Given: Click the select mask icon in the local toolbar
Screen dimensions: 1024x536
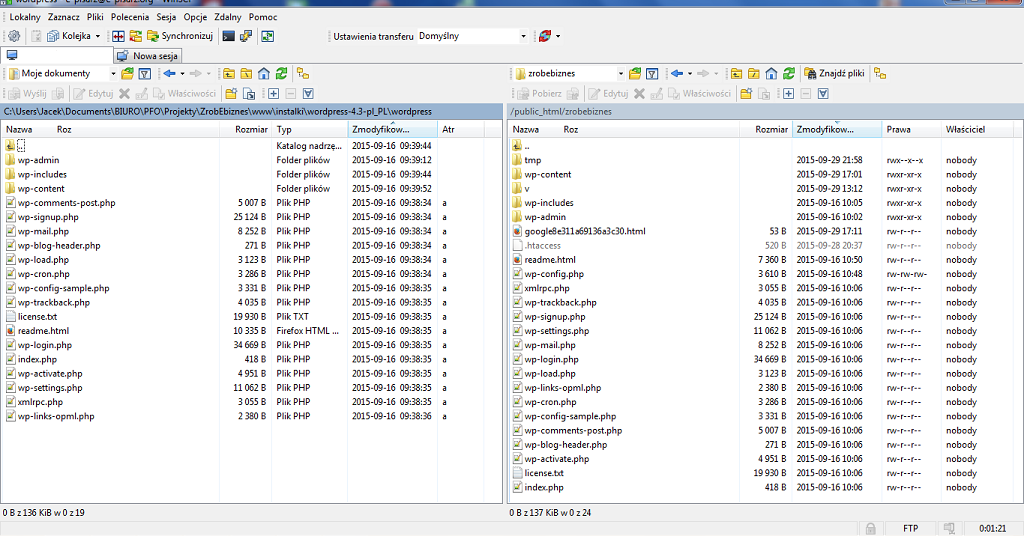Looking at the screenshot, I should [x=308, y=94].
